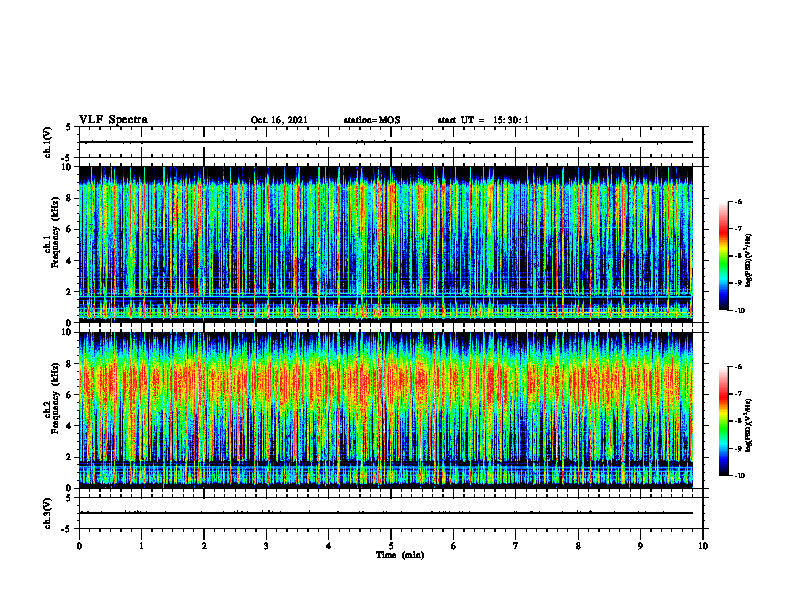Click time axis tick label "8"
This screenshot has height=612, width=792.
click(578, 546)
